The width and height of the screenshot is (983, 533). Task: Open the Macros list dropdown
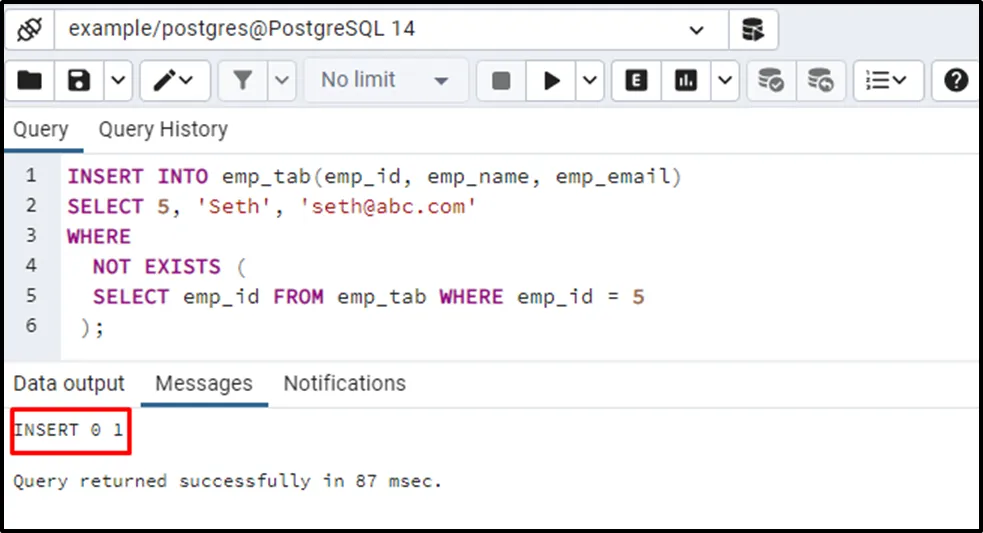tap(888, 80)
